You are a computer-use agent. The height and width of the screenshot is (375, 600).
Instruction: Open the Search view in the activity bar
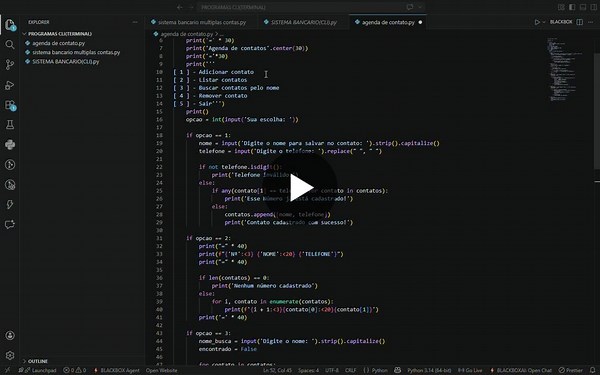(x=10, y=44)
